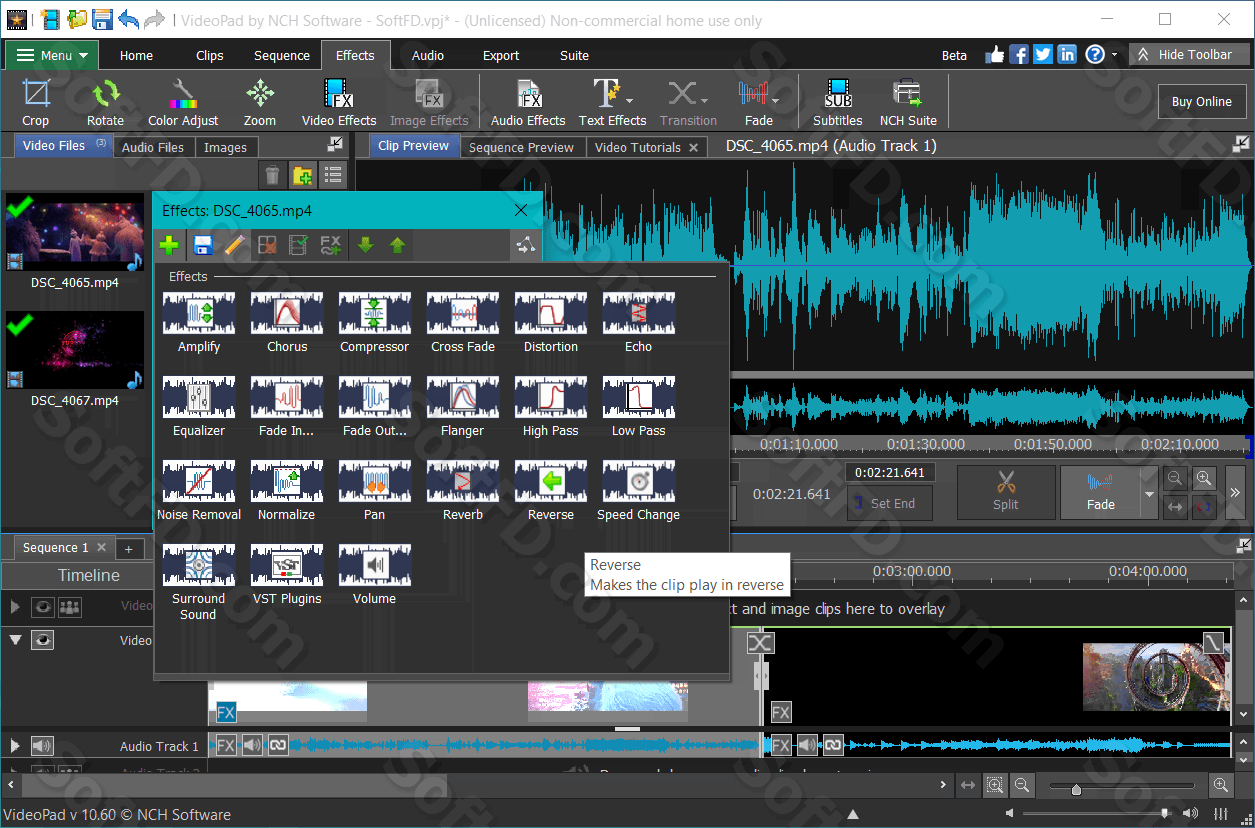1255x828 pixels.
Task: Open the Color Adjust tool
Action: coord(183,103)
